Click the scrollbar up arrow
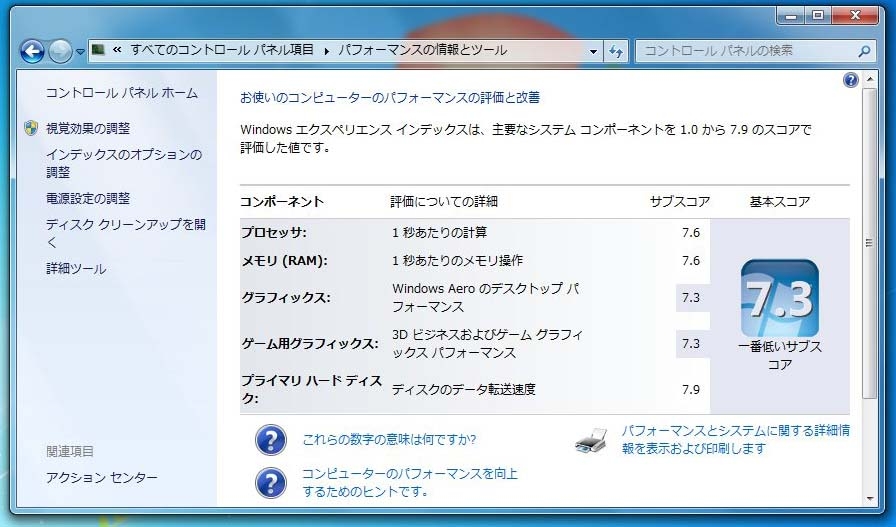 point(870,79)
